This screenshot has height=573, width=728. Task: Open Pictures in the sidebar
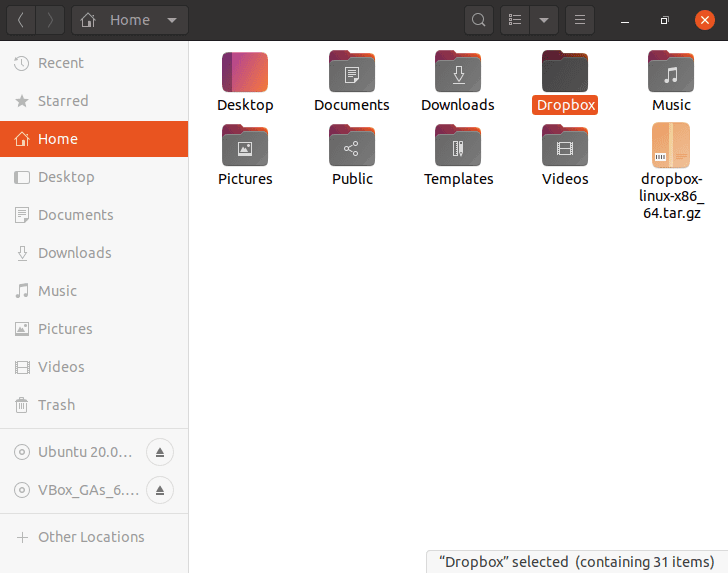pos(94,329)
